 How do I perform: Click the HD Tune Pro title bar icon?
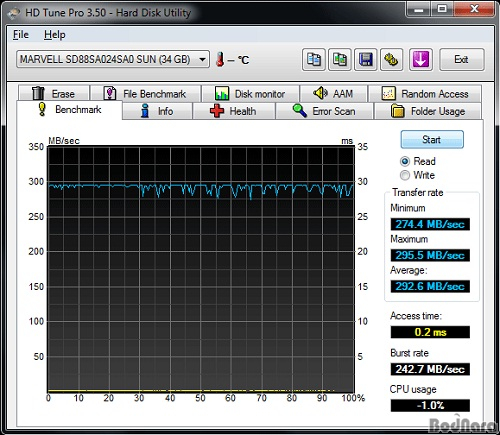(14, 13)
